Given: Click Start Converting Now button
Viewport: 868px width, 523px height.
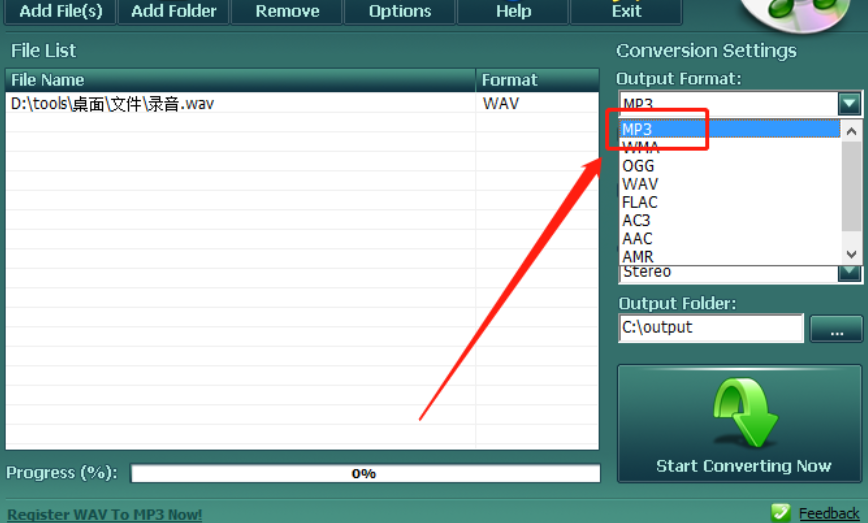Looking at the screenshot, I should (x=740, y=423).
